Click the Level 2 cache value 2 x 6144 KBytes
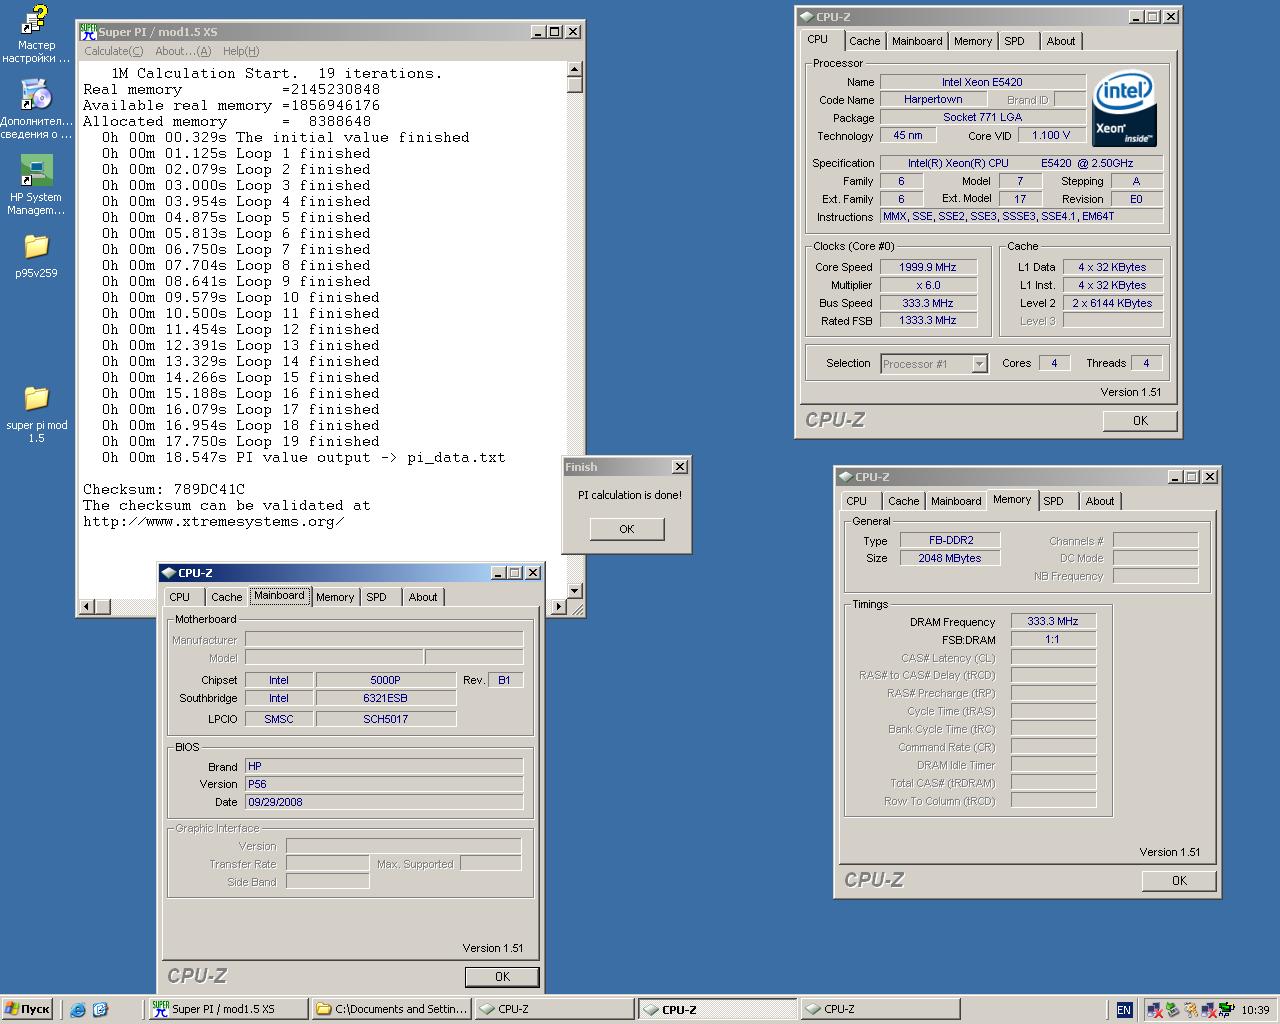Image resolution: width=1280 pixels, height=1024 pixels. point(1112,303)
